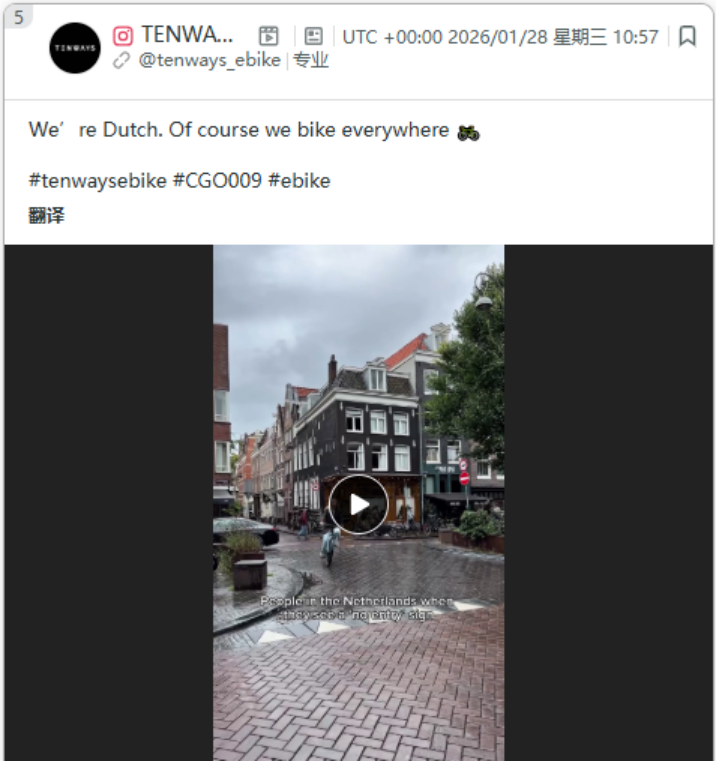Image resolution: width=716 pixels, height=761 pixels.
Task: Select the Dutch bike everywhere caption text
Action: pos(239,130)
